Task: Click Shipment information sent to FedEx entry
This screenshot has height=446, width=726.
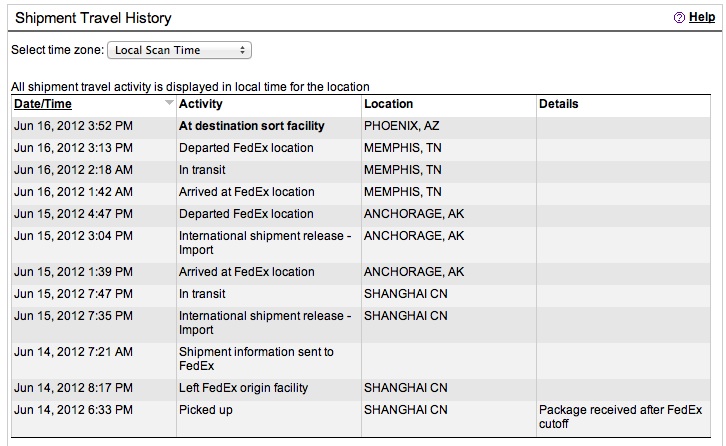Action: (256, 359)
